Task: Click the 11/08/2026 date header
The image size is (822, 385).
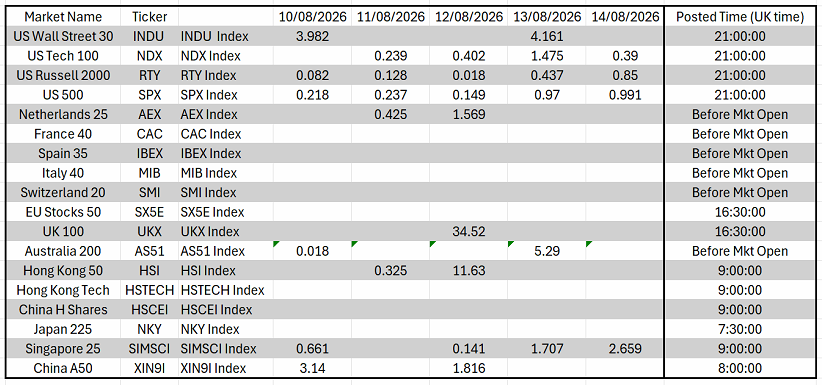Action: (391, 17)
